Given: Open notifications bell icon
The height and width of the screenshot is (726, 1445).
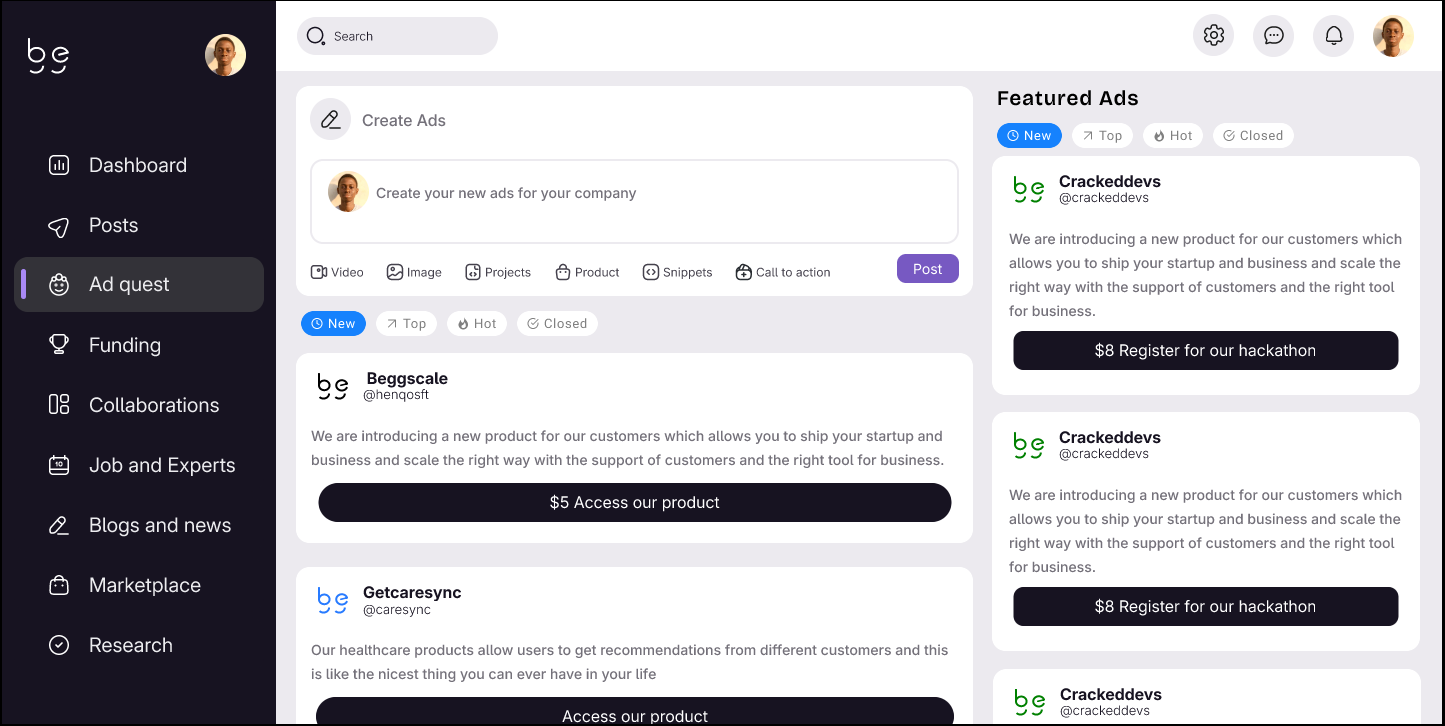Looking at the screenshot, I should point(1333,36).
